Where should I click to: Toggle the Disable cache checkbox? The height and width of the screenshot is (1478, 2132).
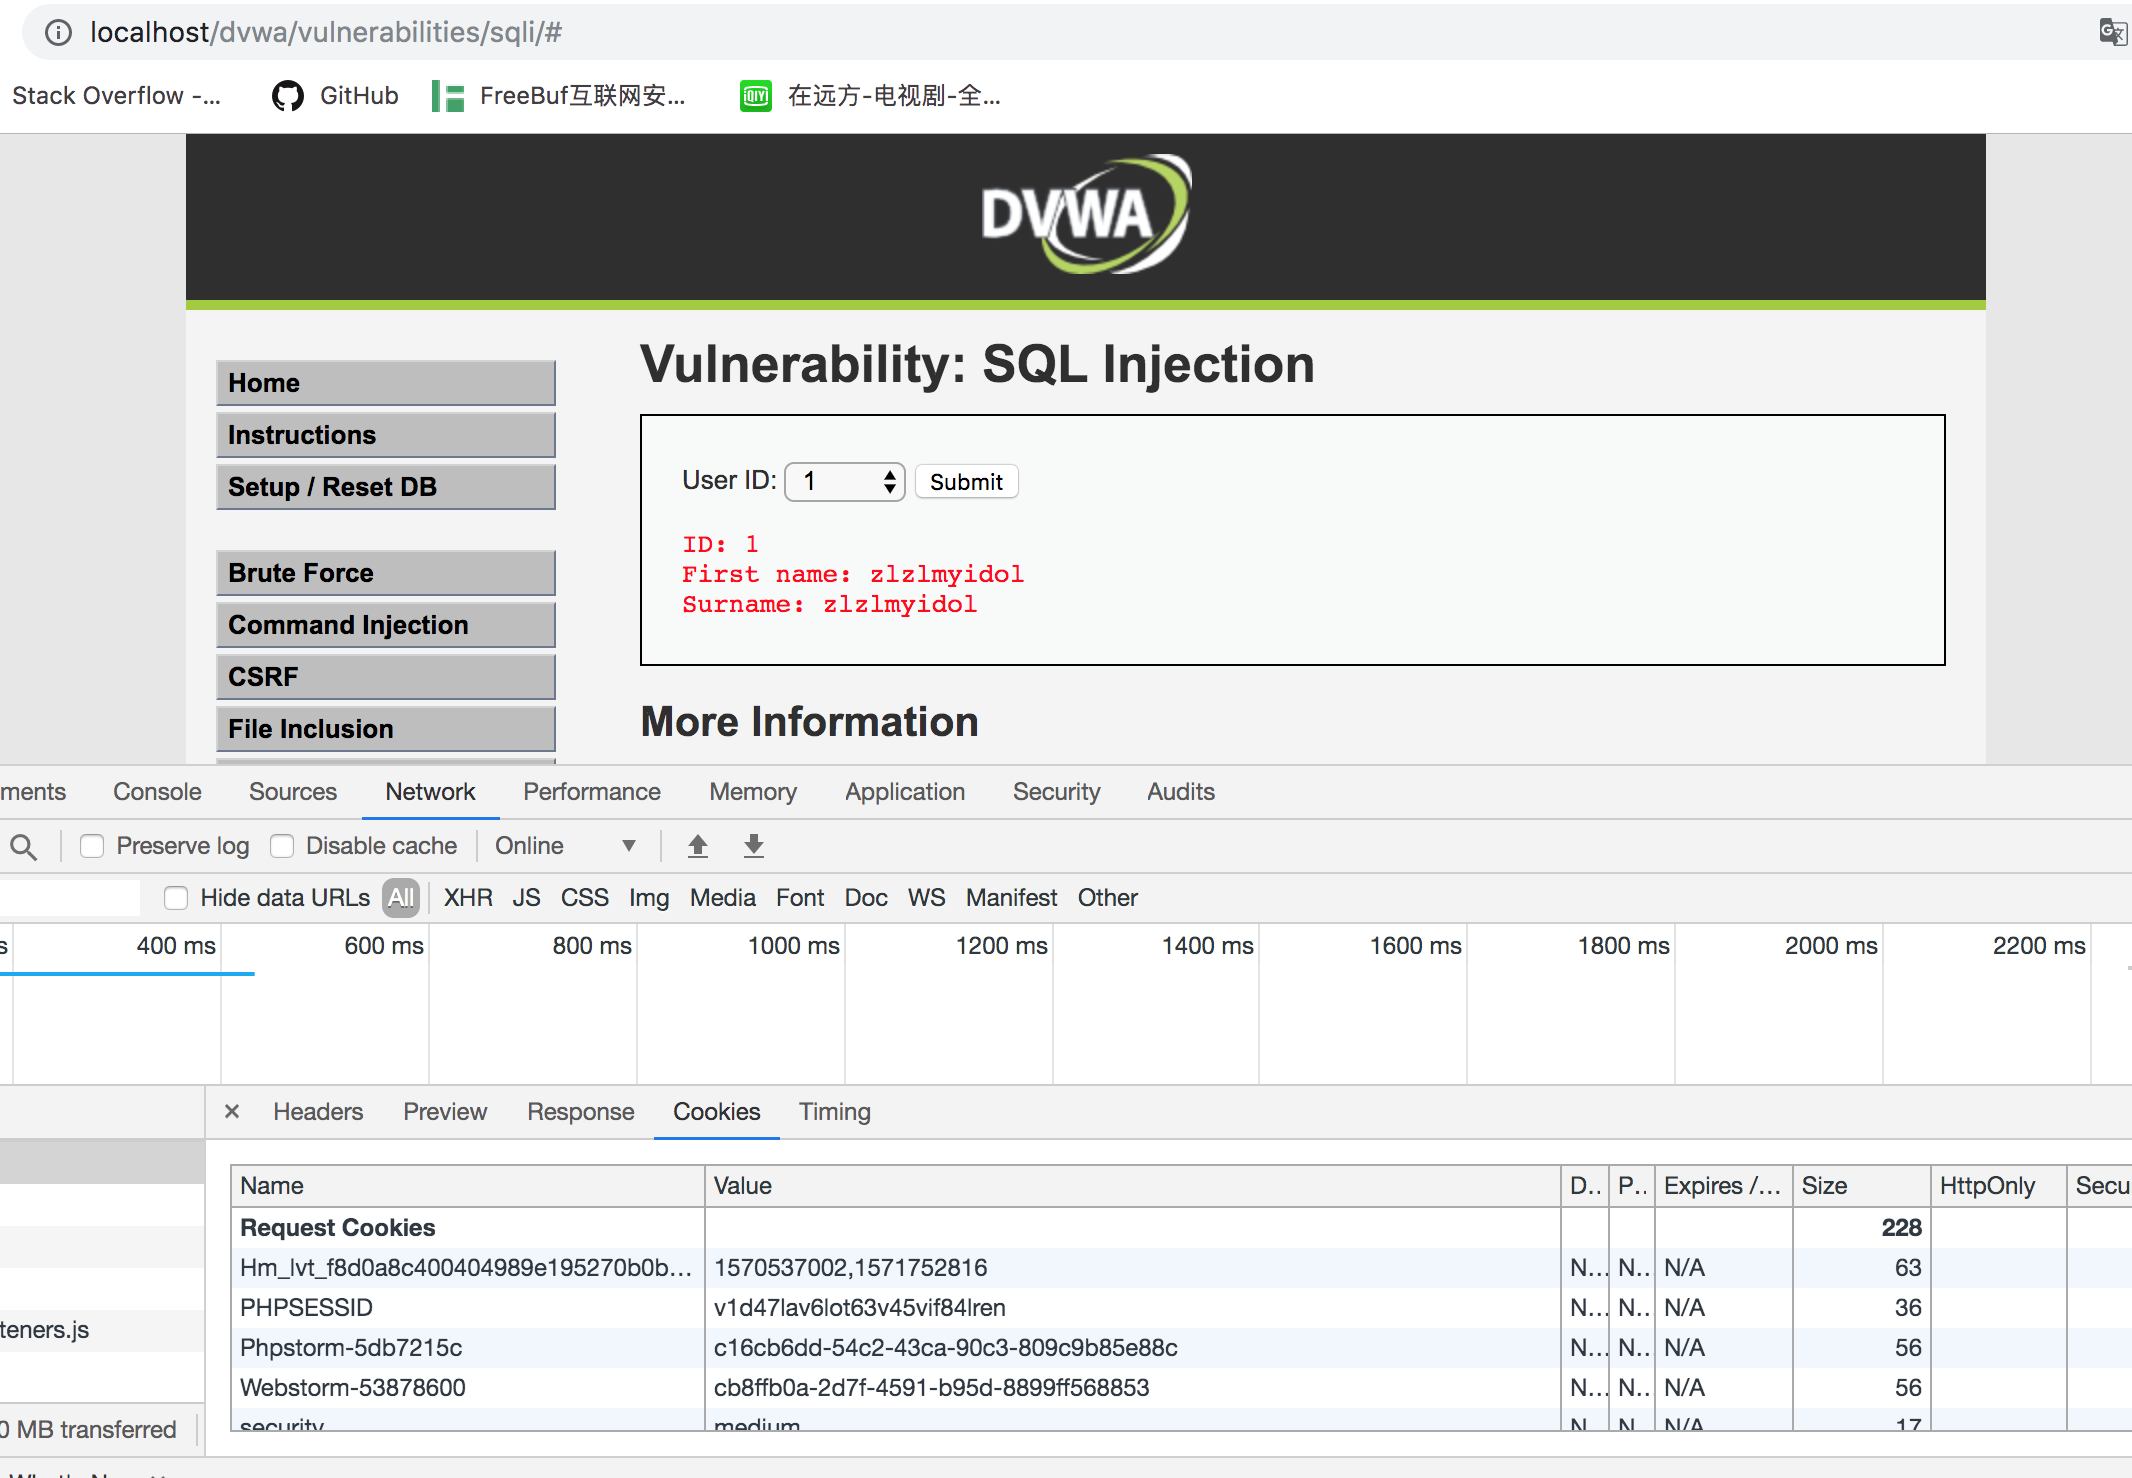283,846
